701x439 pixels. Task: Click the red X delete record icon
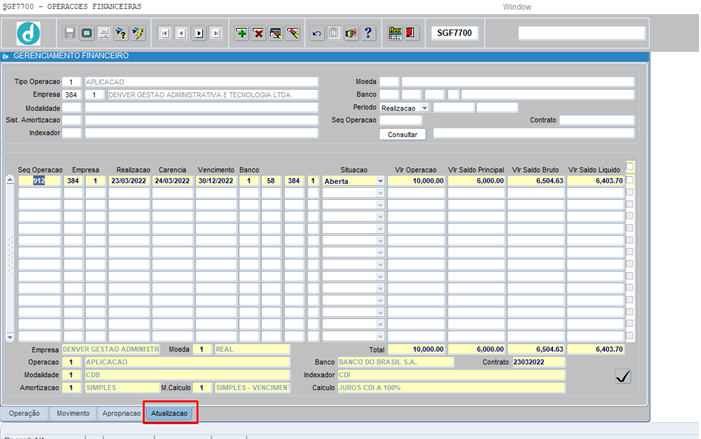click(x=259, y=33)
